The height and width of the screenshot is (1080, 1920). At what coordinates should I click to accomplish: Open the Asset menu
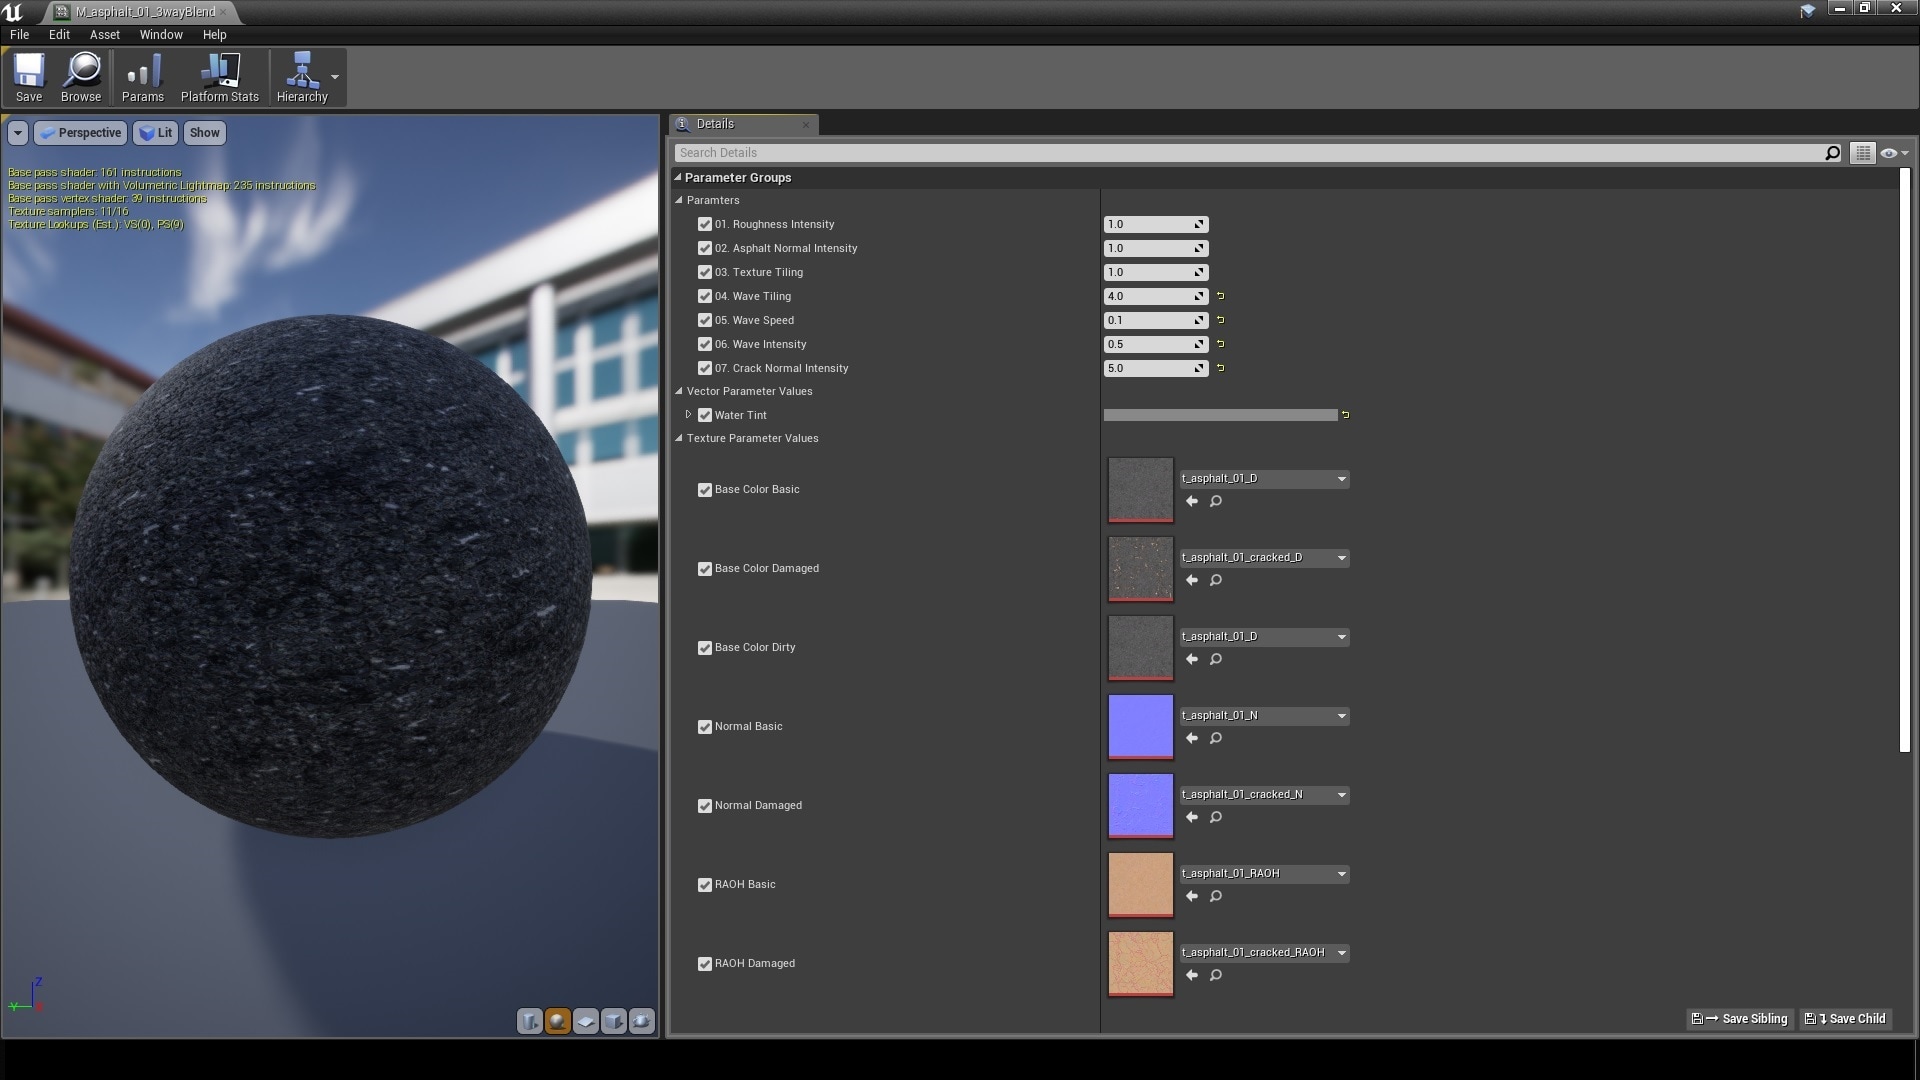104,34
